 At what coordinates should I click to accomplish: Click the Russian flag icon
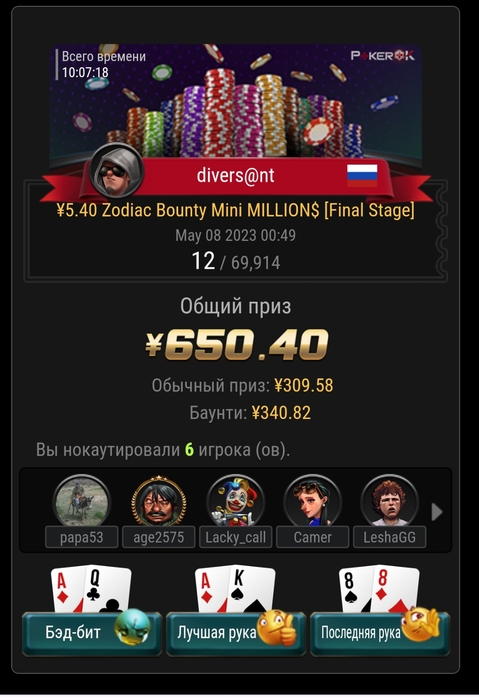pyautogui.click(x=362, y=175)
